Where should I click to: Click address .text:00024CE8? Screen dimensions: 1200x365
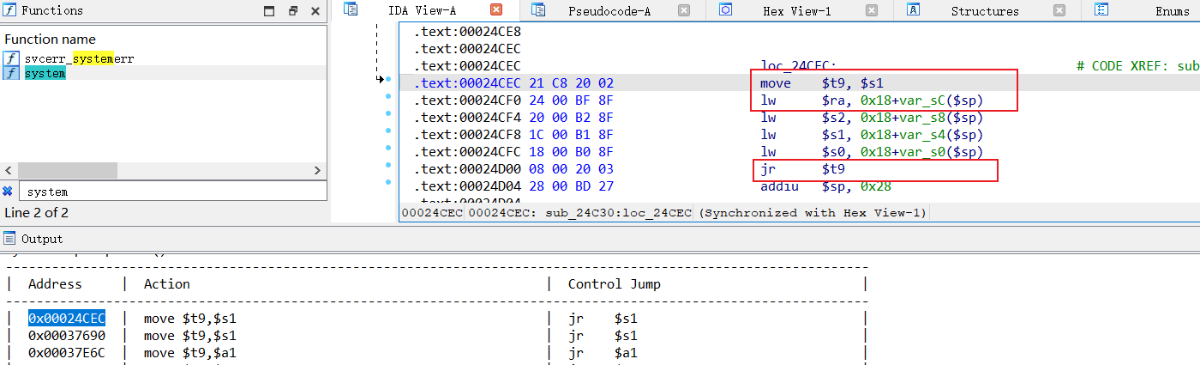[466, 32]
